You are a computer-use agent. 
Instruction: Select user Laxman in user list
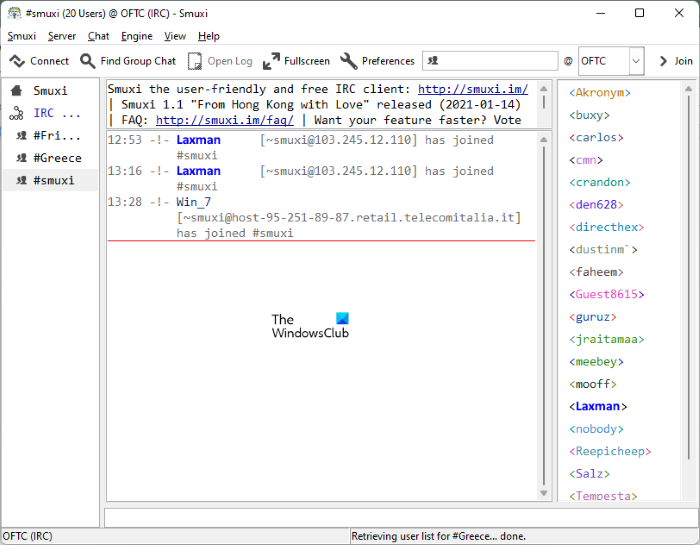598,406
